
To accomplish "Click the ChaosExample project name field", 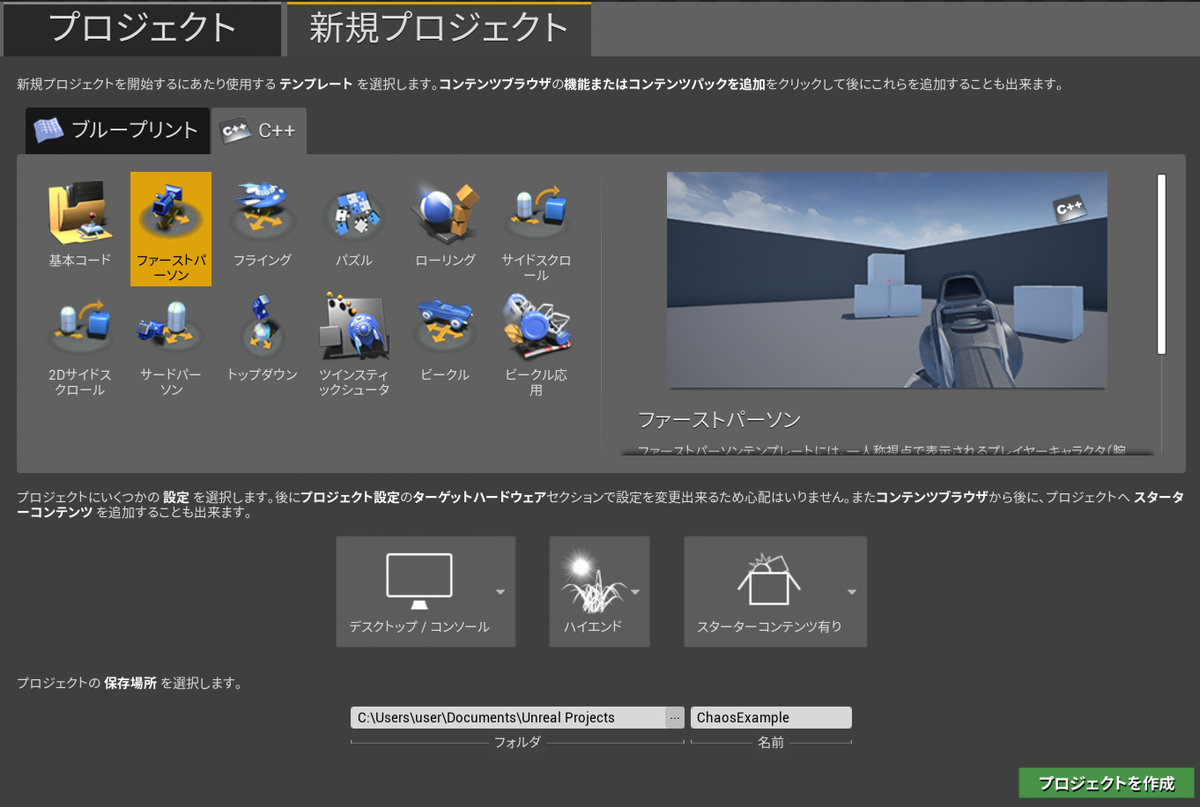I will click(x=771, y=717).
